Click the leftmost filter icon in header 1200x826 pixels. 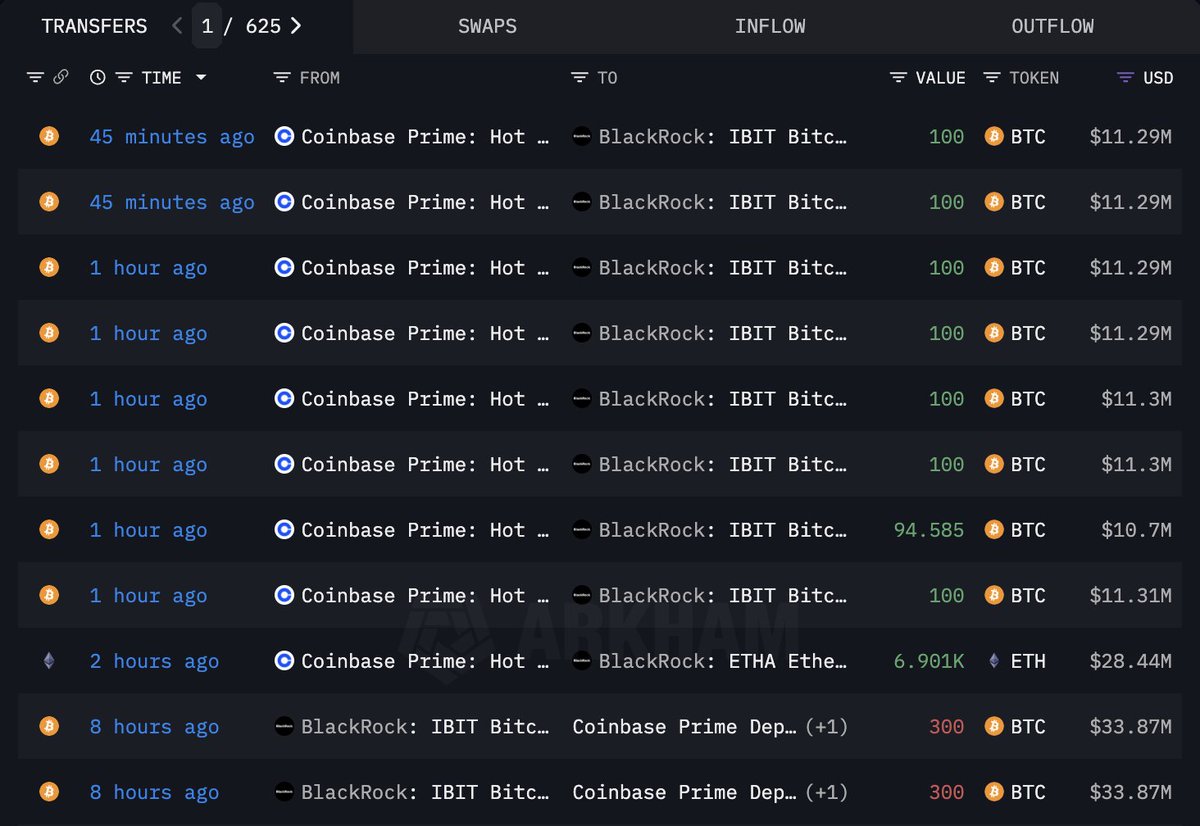pyautogui.click(x=35, y=77)
